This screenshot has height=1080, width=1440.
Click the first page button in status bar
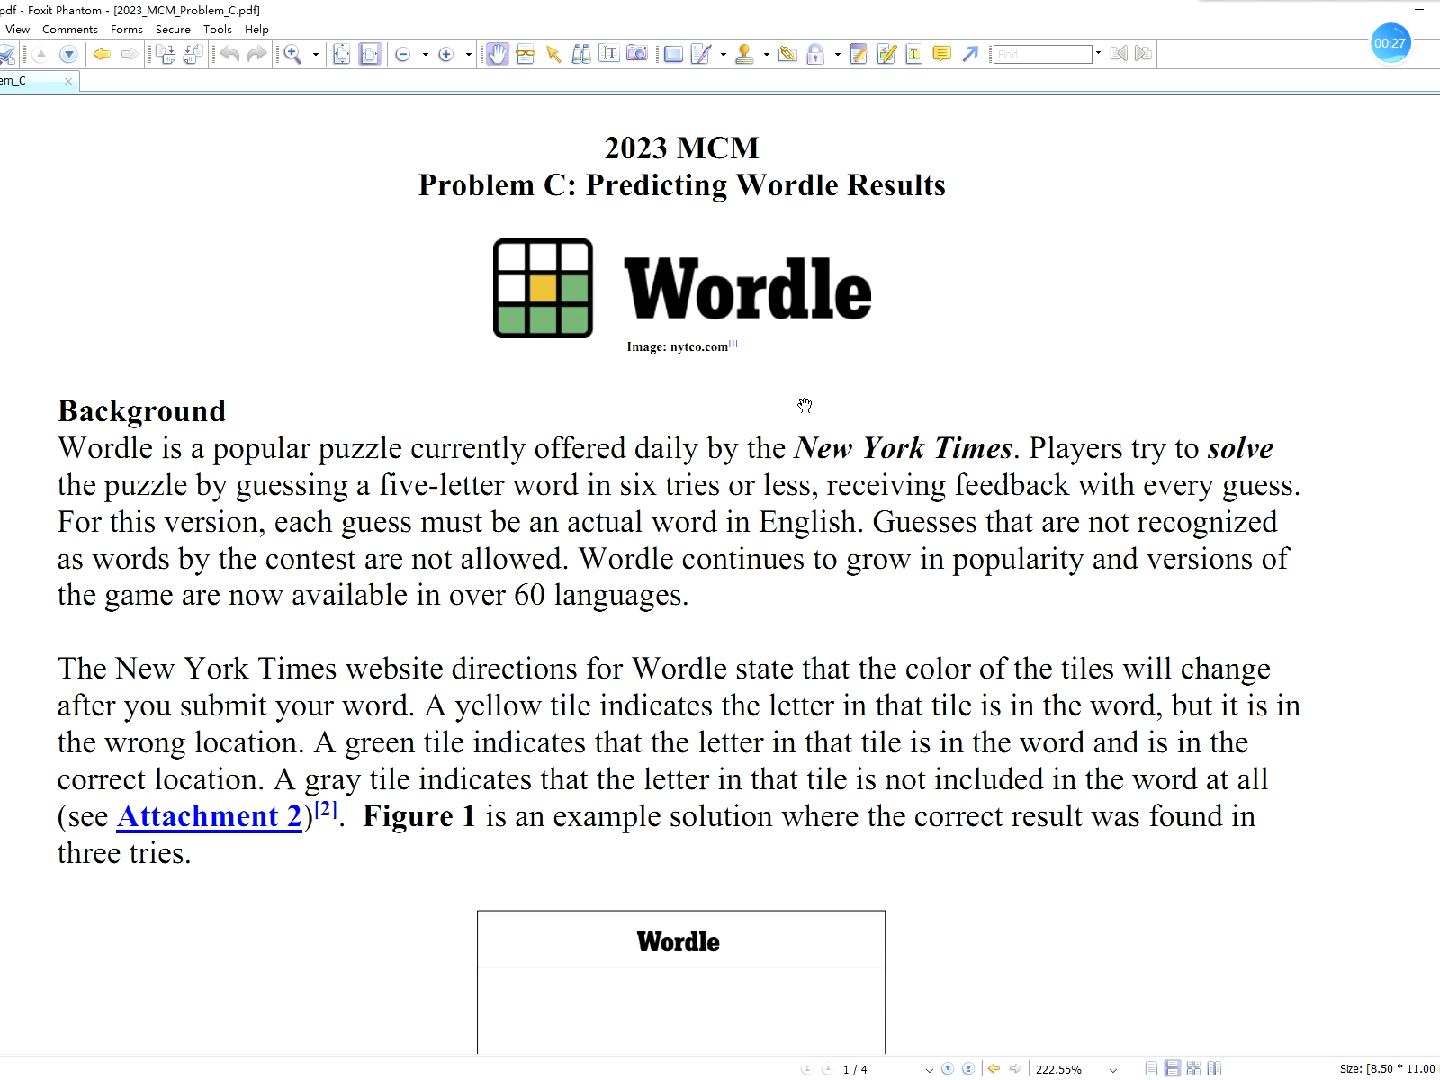(x=807, y=1069)
